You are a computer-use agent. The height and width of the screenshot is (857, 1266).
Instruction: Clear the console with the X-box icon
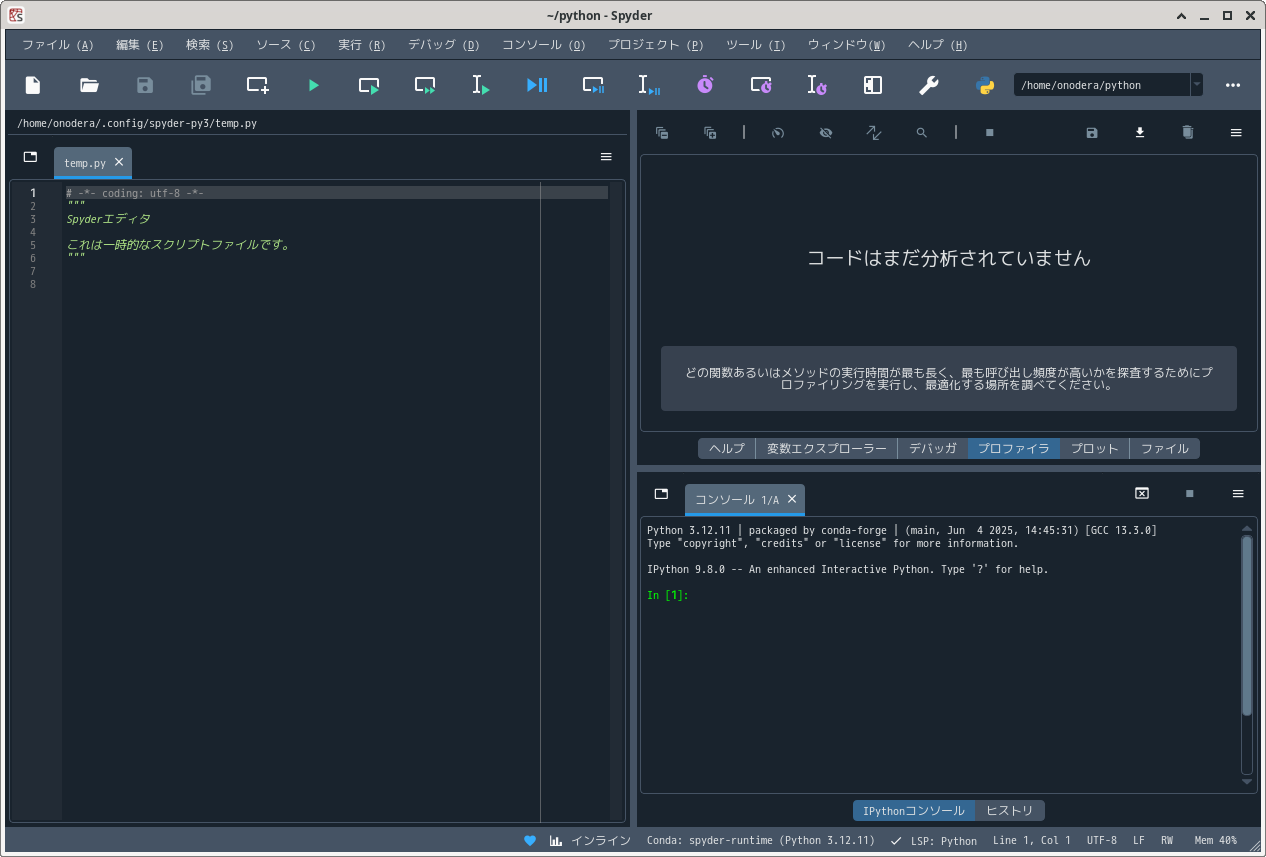(1142, 493)
